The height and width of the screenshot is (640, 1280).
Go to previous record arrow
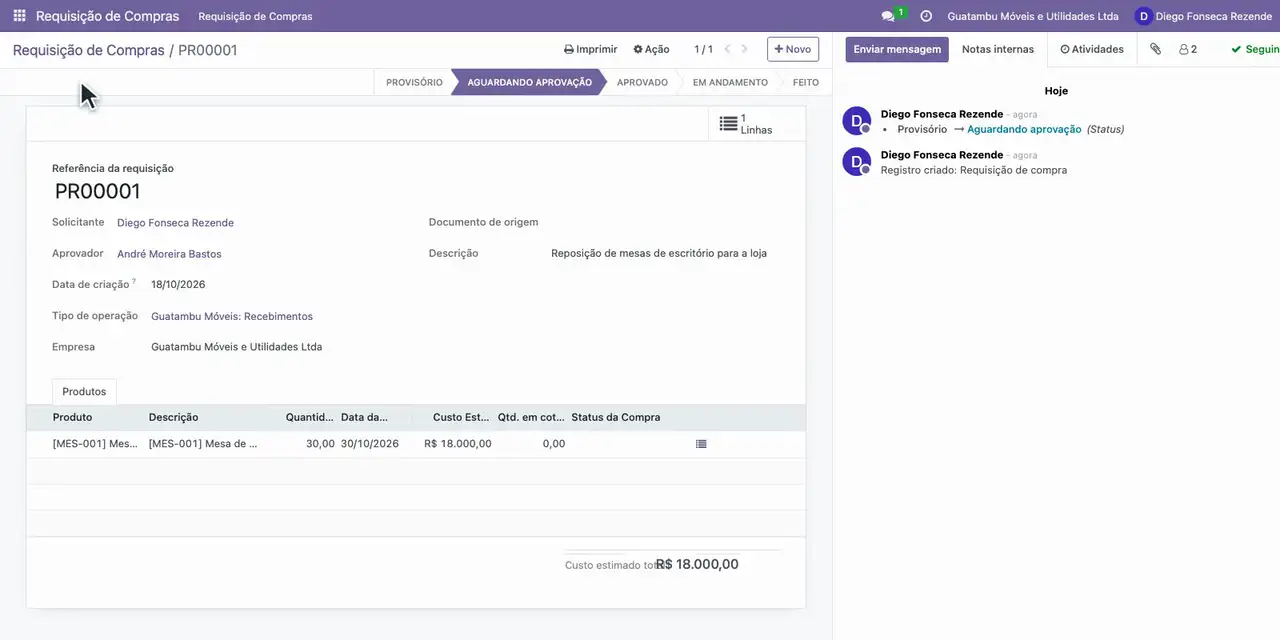[x=728, y=49]
